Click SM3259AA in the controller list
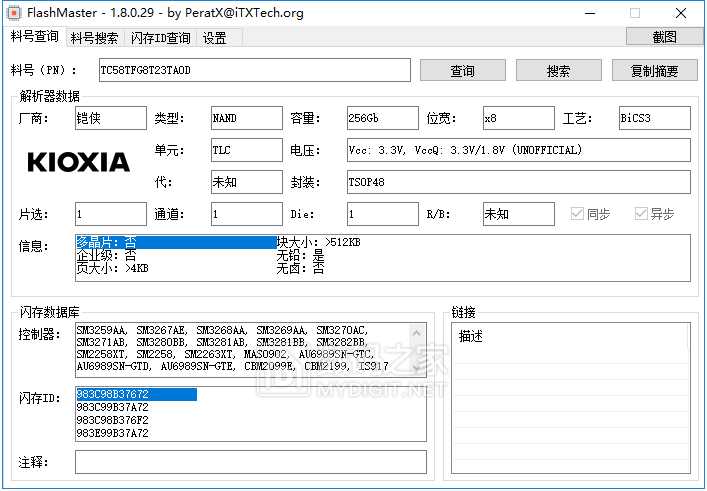Image resolution: width=707 pixels, height=491 pixels. [x=102, y=330]
